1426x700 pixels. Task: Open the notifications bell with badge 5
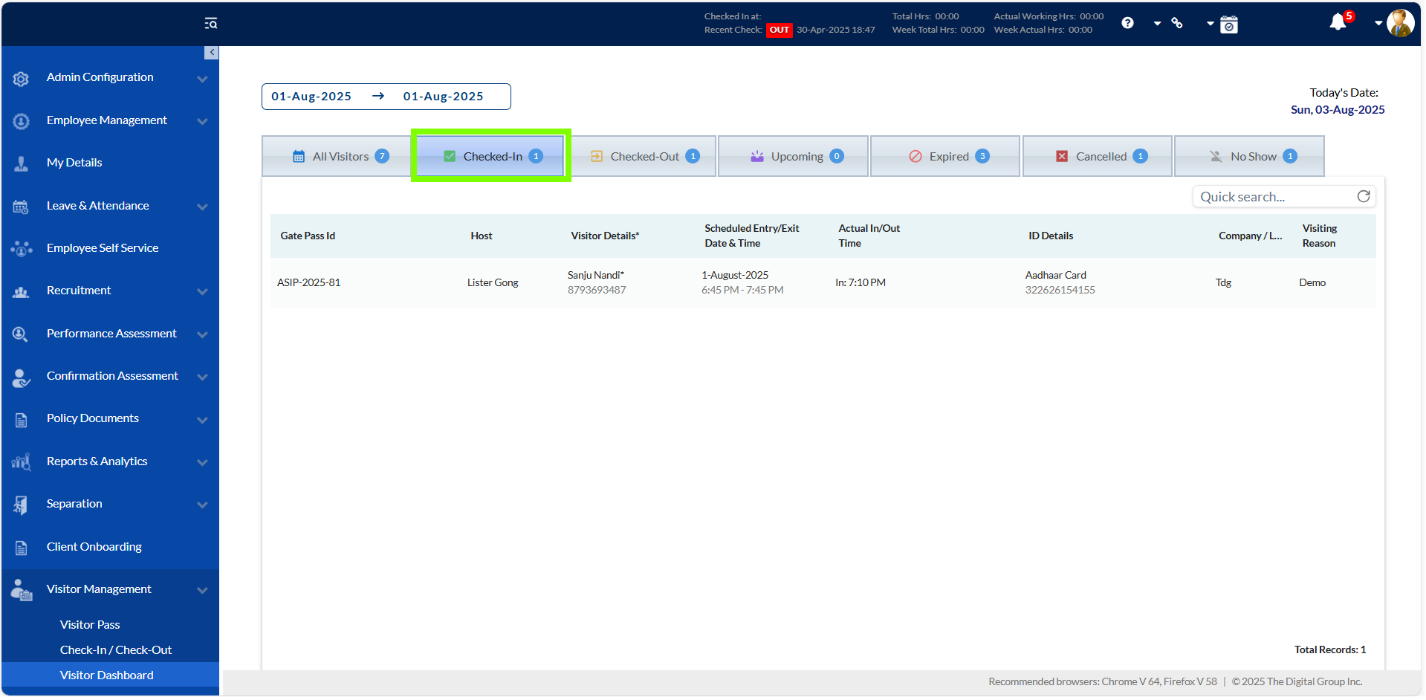click(1338, 22)
